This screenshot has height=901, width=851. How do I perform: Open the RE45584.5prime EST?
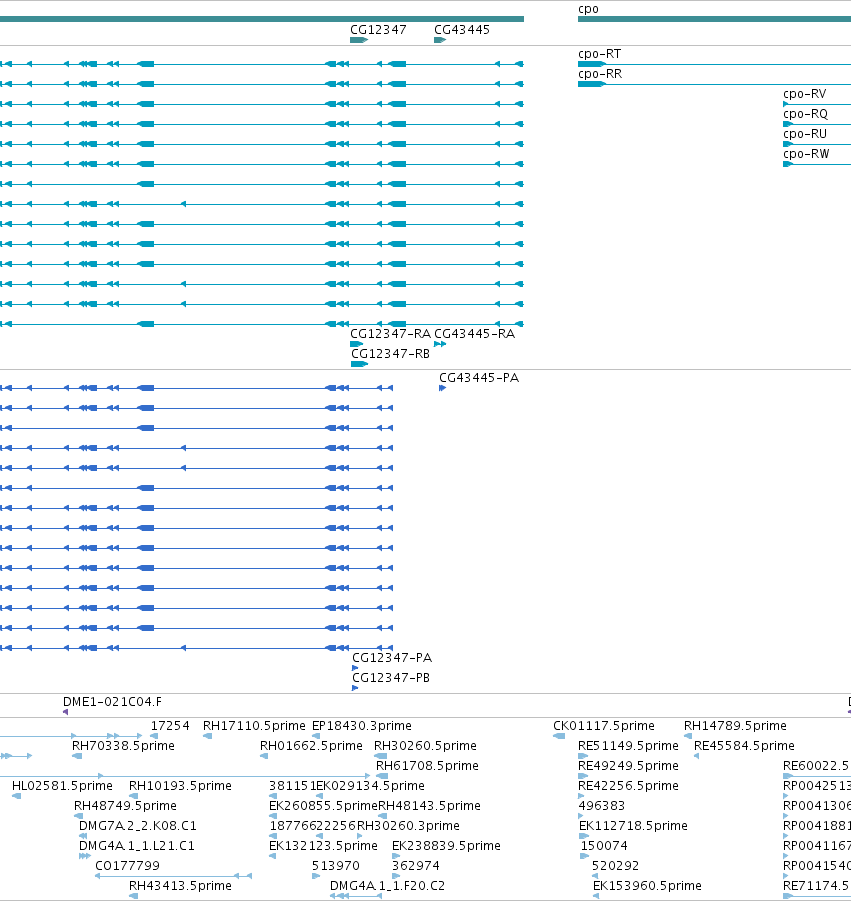(x=744, y=746)
